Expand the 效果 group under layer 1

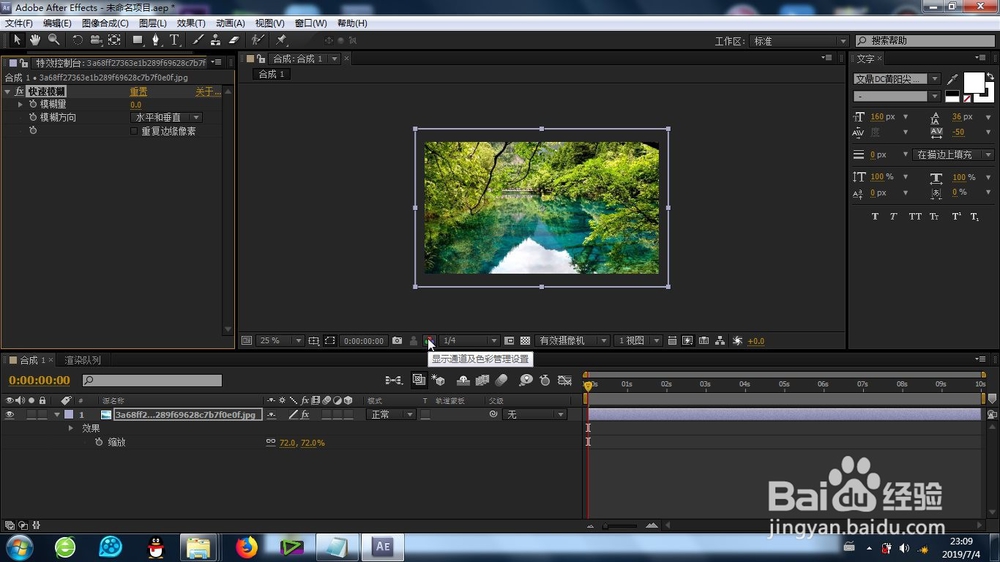pyautogui.click(x=71, y=428)
